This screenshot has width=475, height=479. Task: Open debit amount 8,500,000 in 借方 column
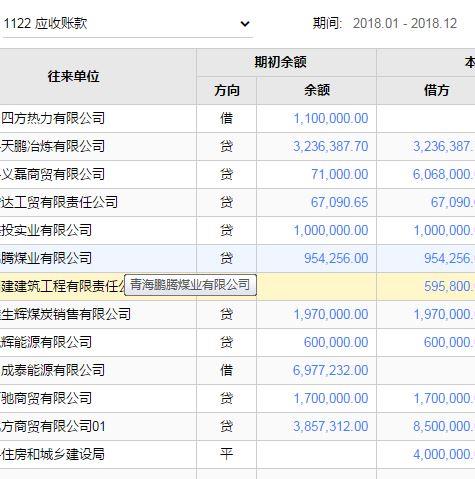tap(444, 426)
